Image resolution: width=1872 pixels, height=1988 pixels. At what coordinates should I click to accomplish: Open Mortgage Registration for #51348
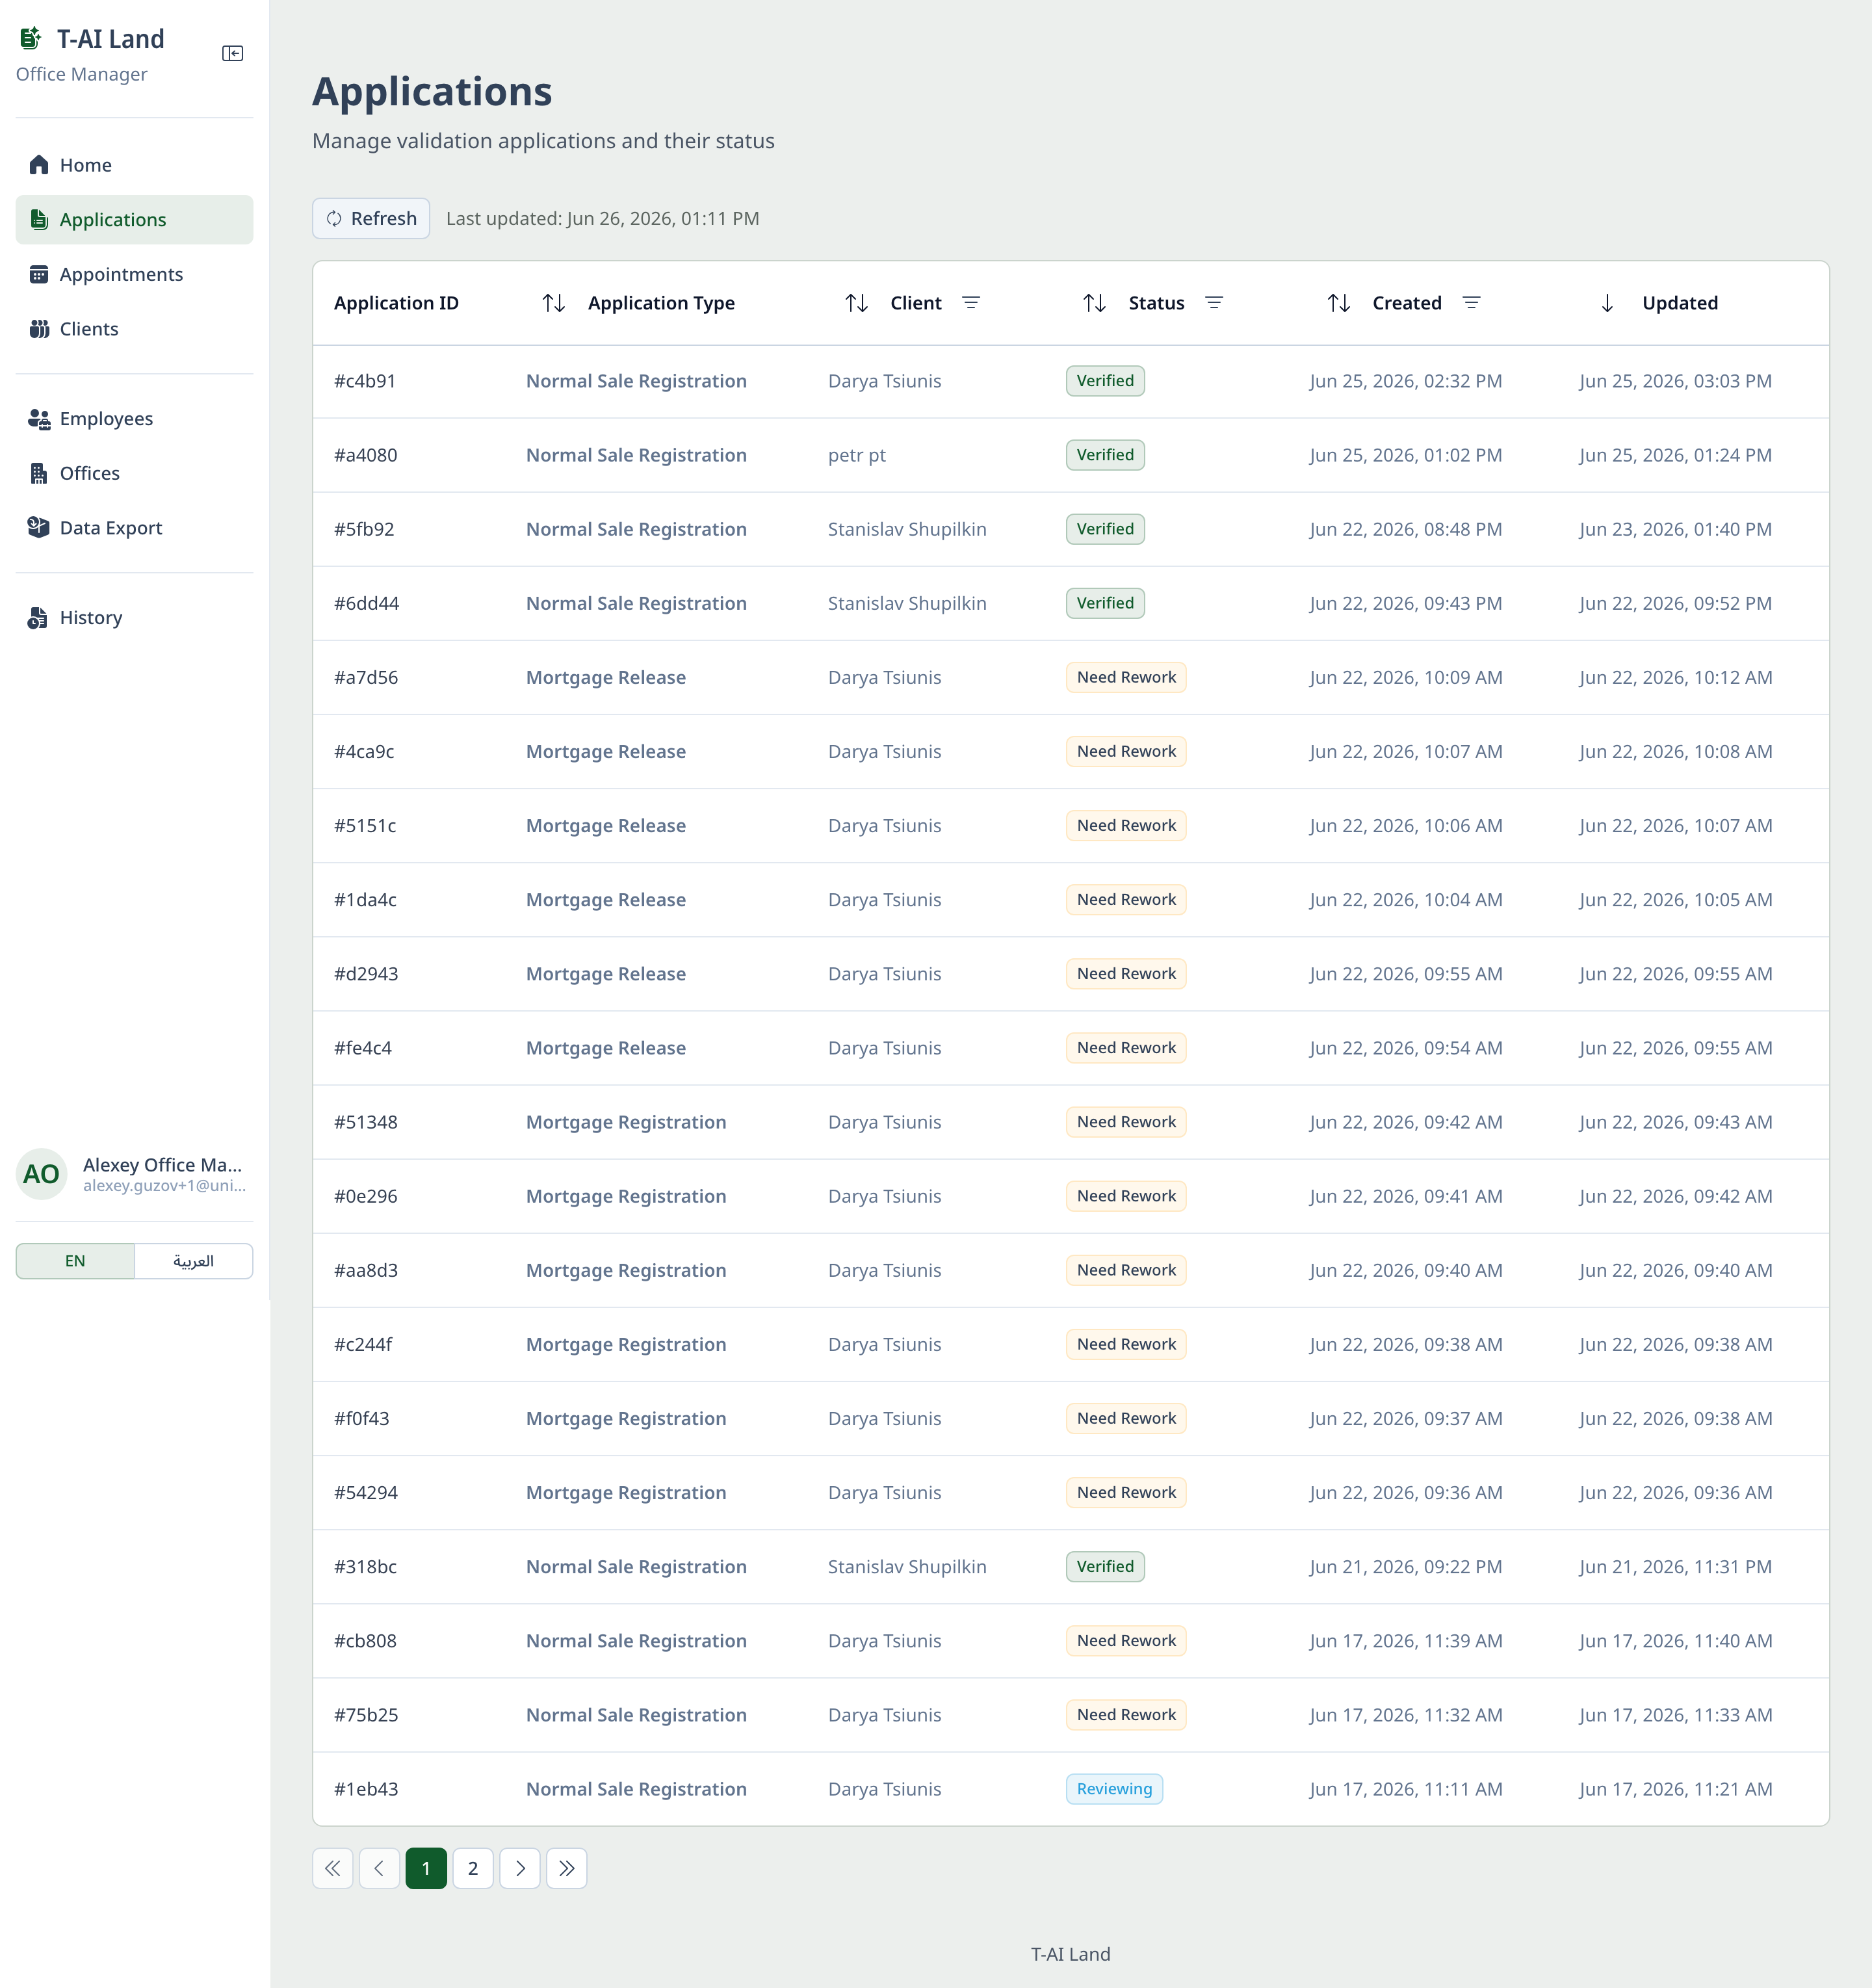click(626, 1122)
